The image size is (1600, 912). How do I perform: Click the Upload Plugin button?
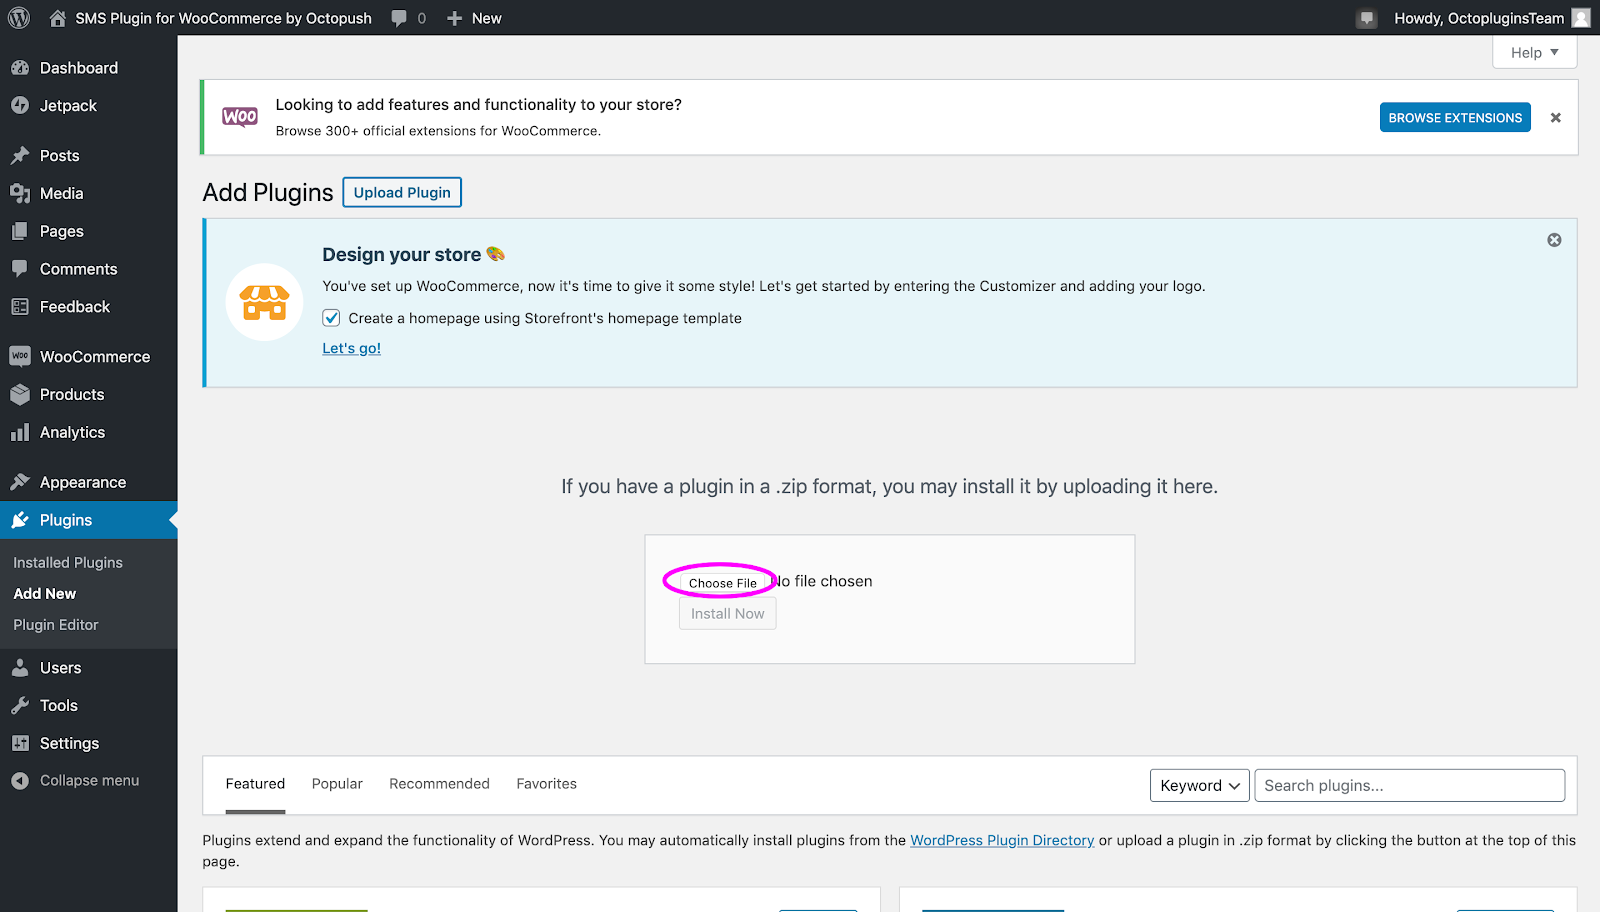pos(402,192)
